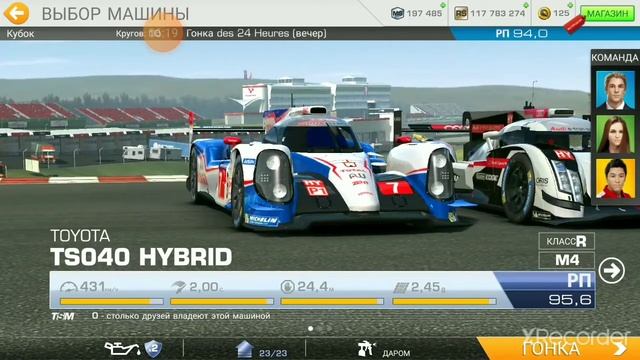
Task: Tap the M$ 197 485 currency counter
Action: (416, 13)
